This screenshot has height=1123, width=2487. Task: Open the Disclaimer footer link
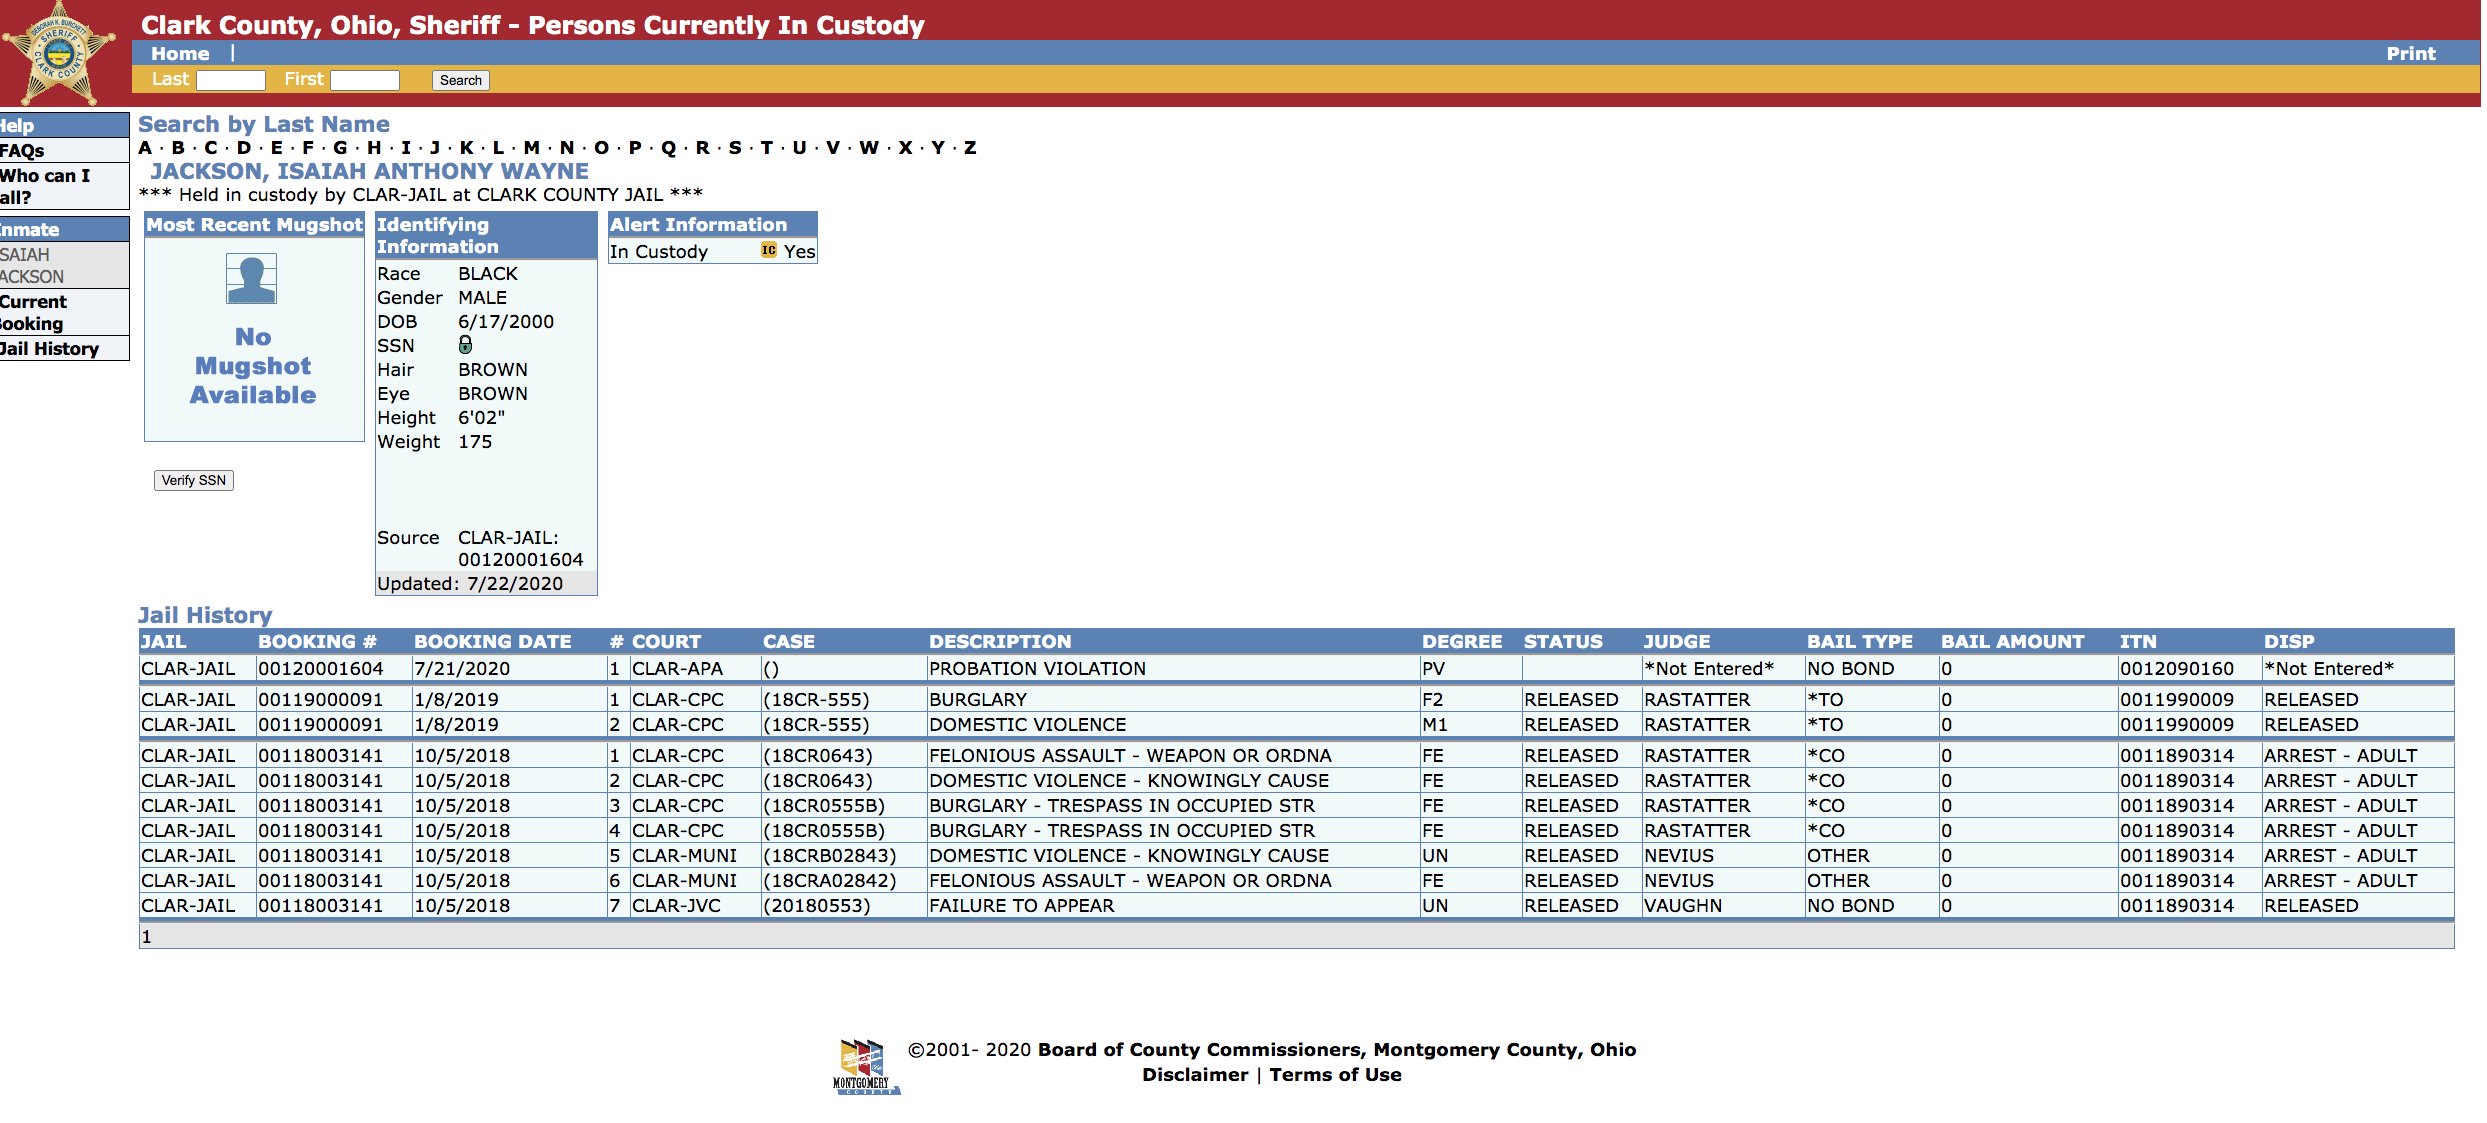(x=1195, y=1075)
